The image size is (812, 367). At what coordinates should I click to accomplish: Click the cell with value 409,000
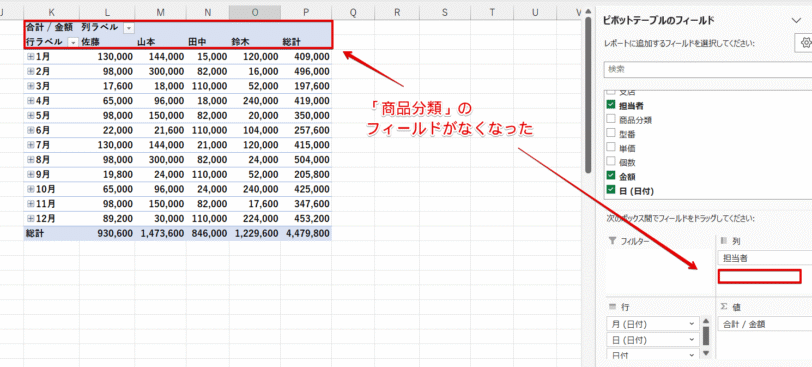pos(306,56)
